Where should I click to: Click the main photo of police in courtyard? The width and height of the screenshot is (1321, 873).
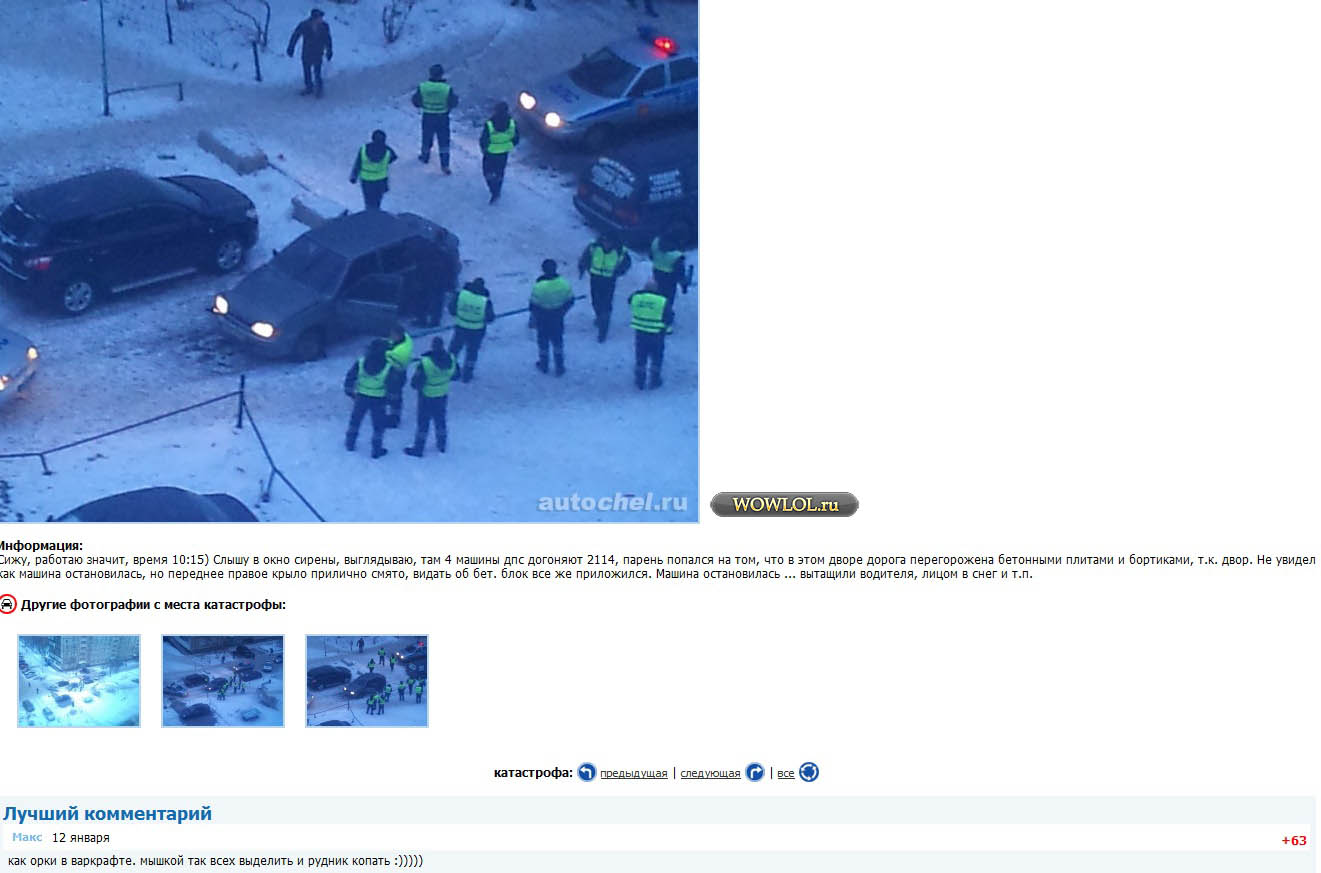348,260
